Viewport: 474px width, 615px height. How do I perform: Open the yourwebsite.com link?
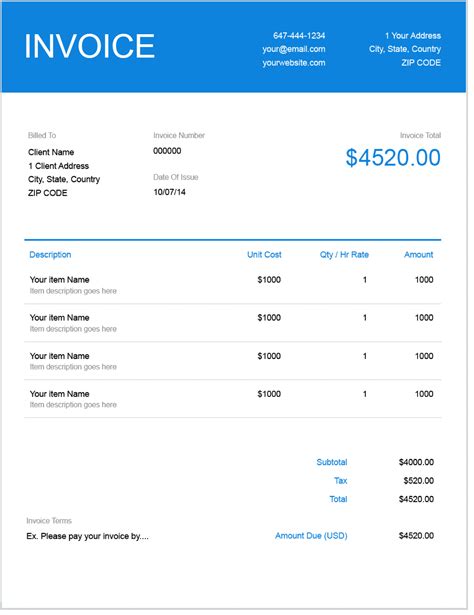point(294,63)
